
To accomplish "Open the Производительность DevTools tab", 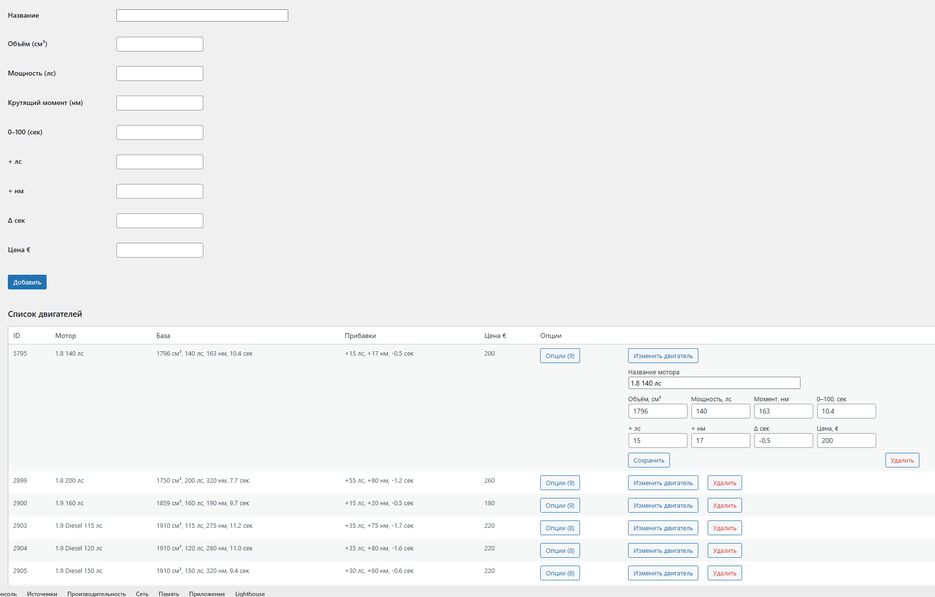I will [97, 593].
